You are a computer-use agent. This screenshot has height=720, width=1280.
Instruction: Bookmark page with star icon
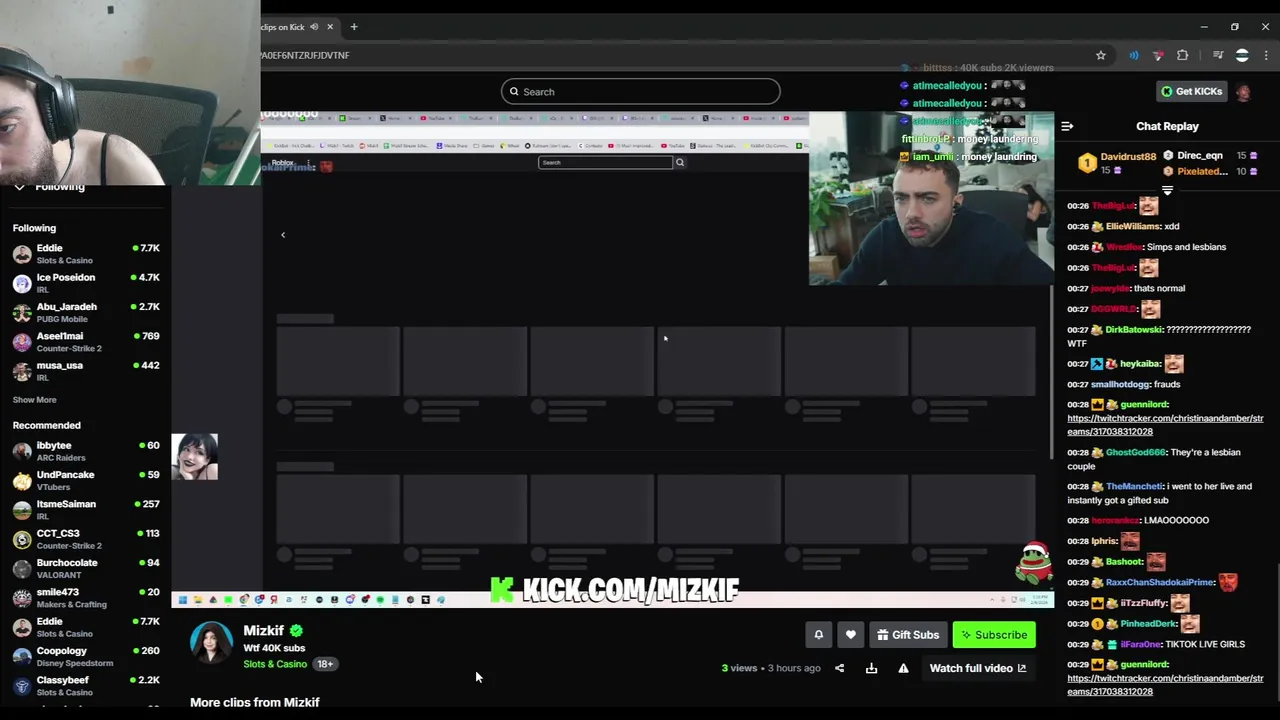click(1101, 55)
